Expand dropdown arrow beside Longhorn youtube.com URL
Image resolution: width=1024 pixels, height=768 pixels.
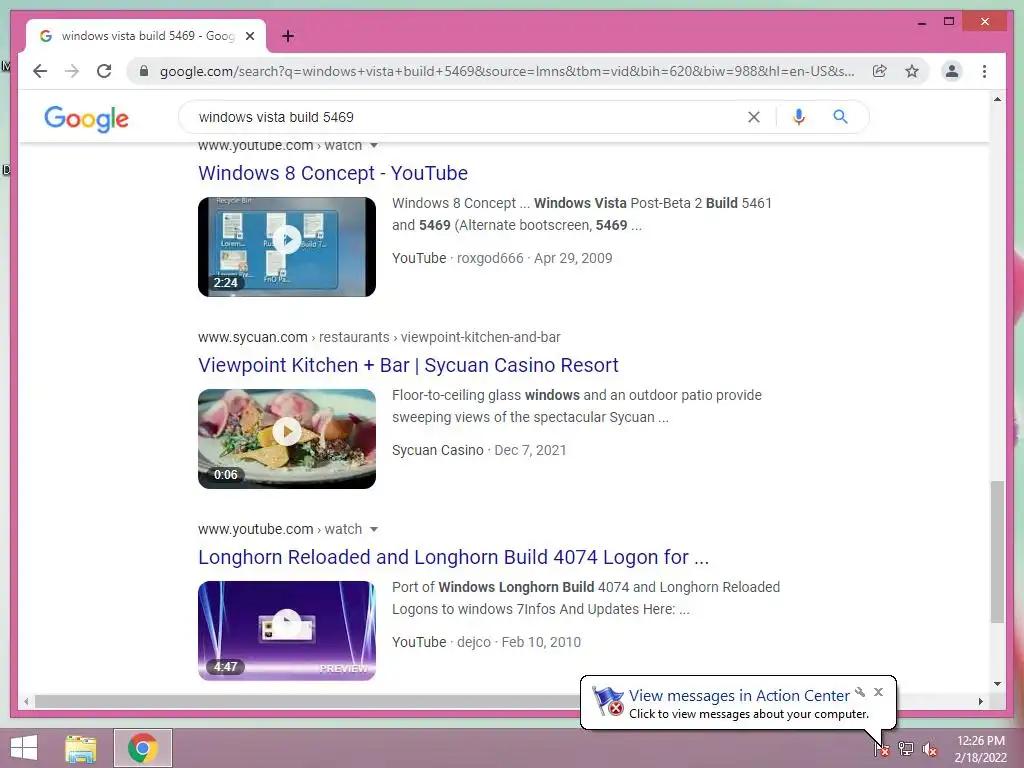click(374, 529)
